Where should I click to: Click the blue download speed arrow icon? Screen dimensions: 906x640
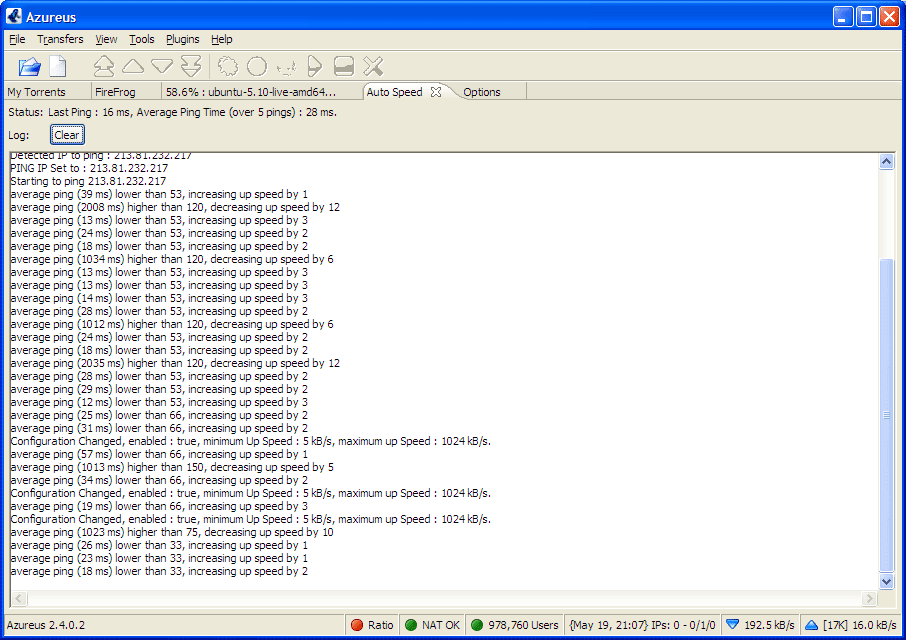(x=733, y=624)
